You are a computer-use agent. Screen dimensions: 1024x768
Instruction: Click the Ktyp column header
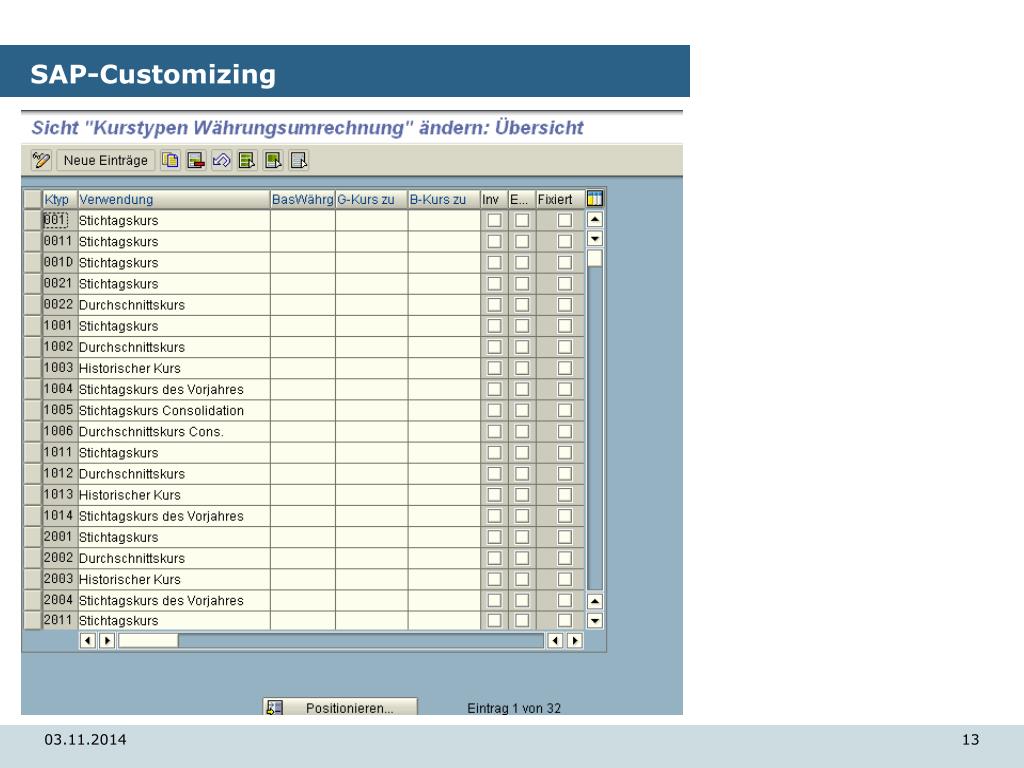pos(60,199)
